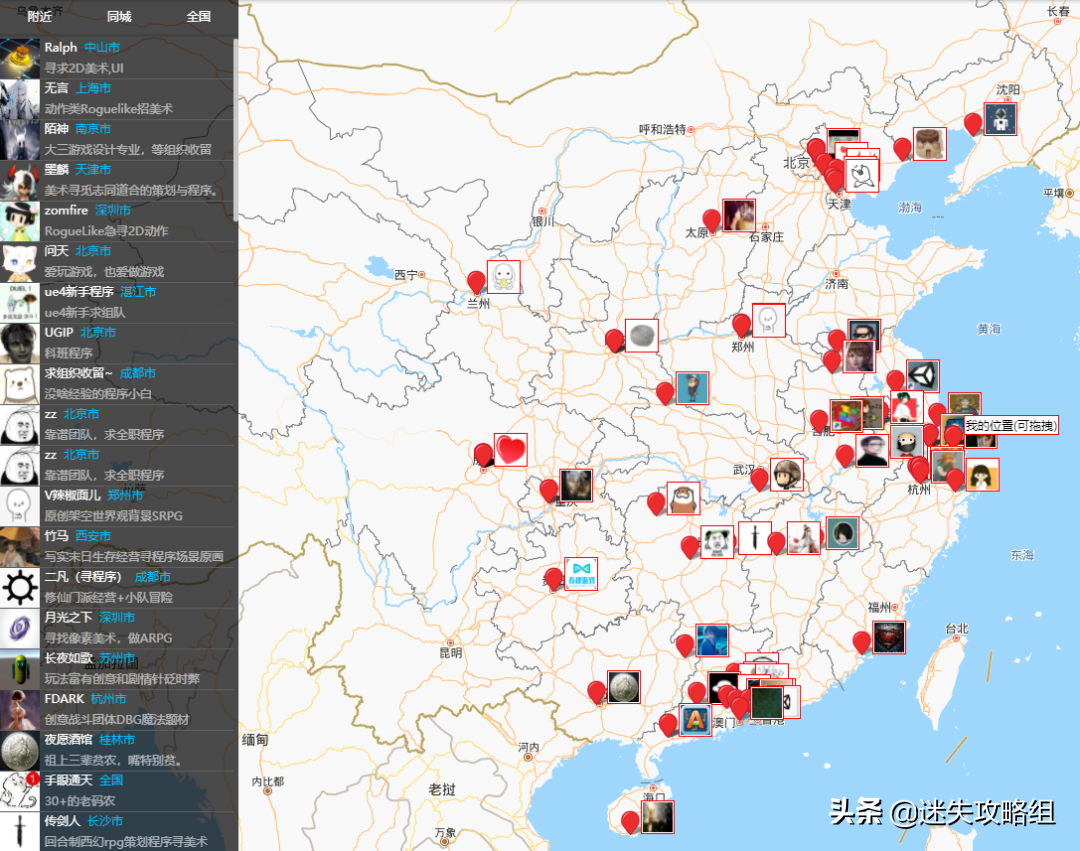The image size is (1080, 851).
Task: Click 深圳市 link next to zomfire
Action: pos(112,210)
